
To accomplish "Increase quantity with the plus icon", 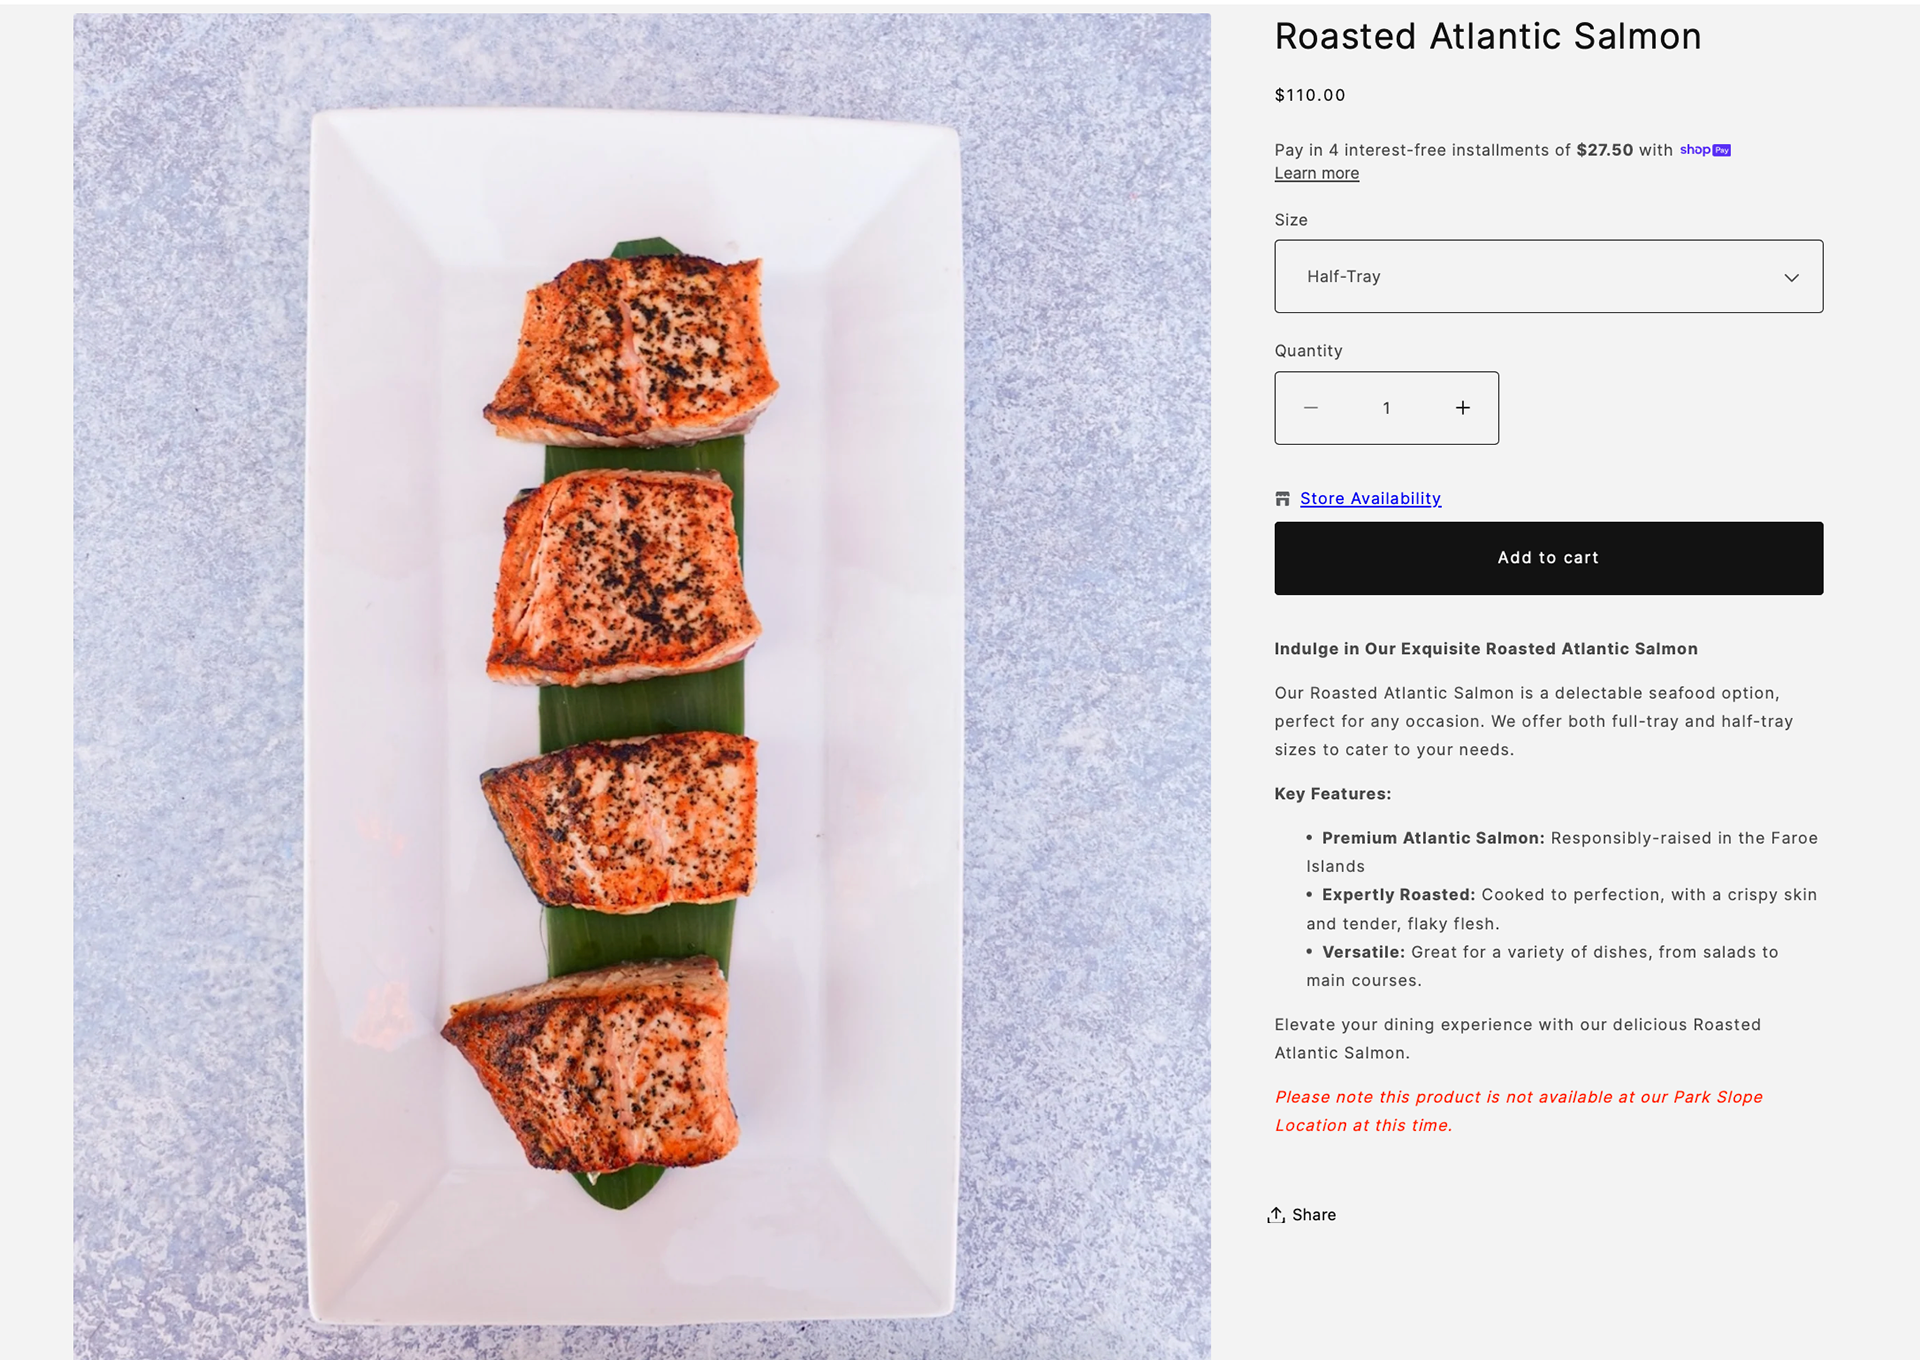I will point(1462,408).
